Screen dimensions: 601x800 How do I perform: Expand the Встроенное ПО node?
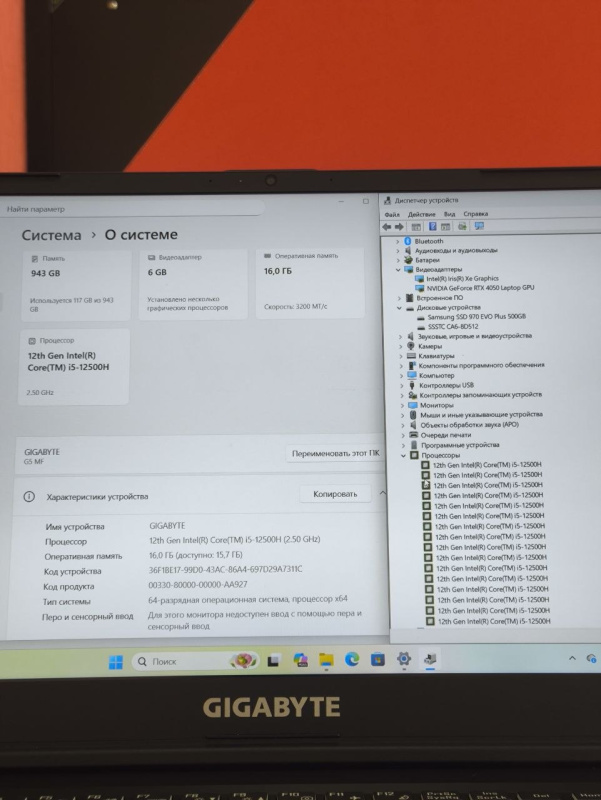399,298
